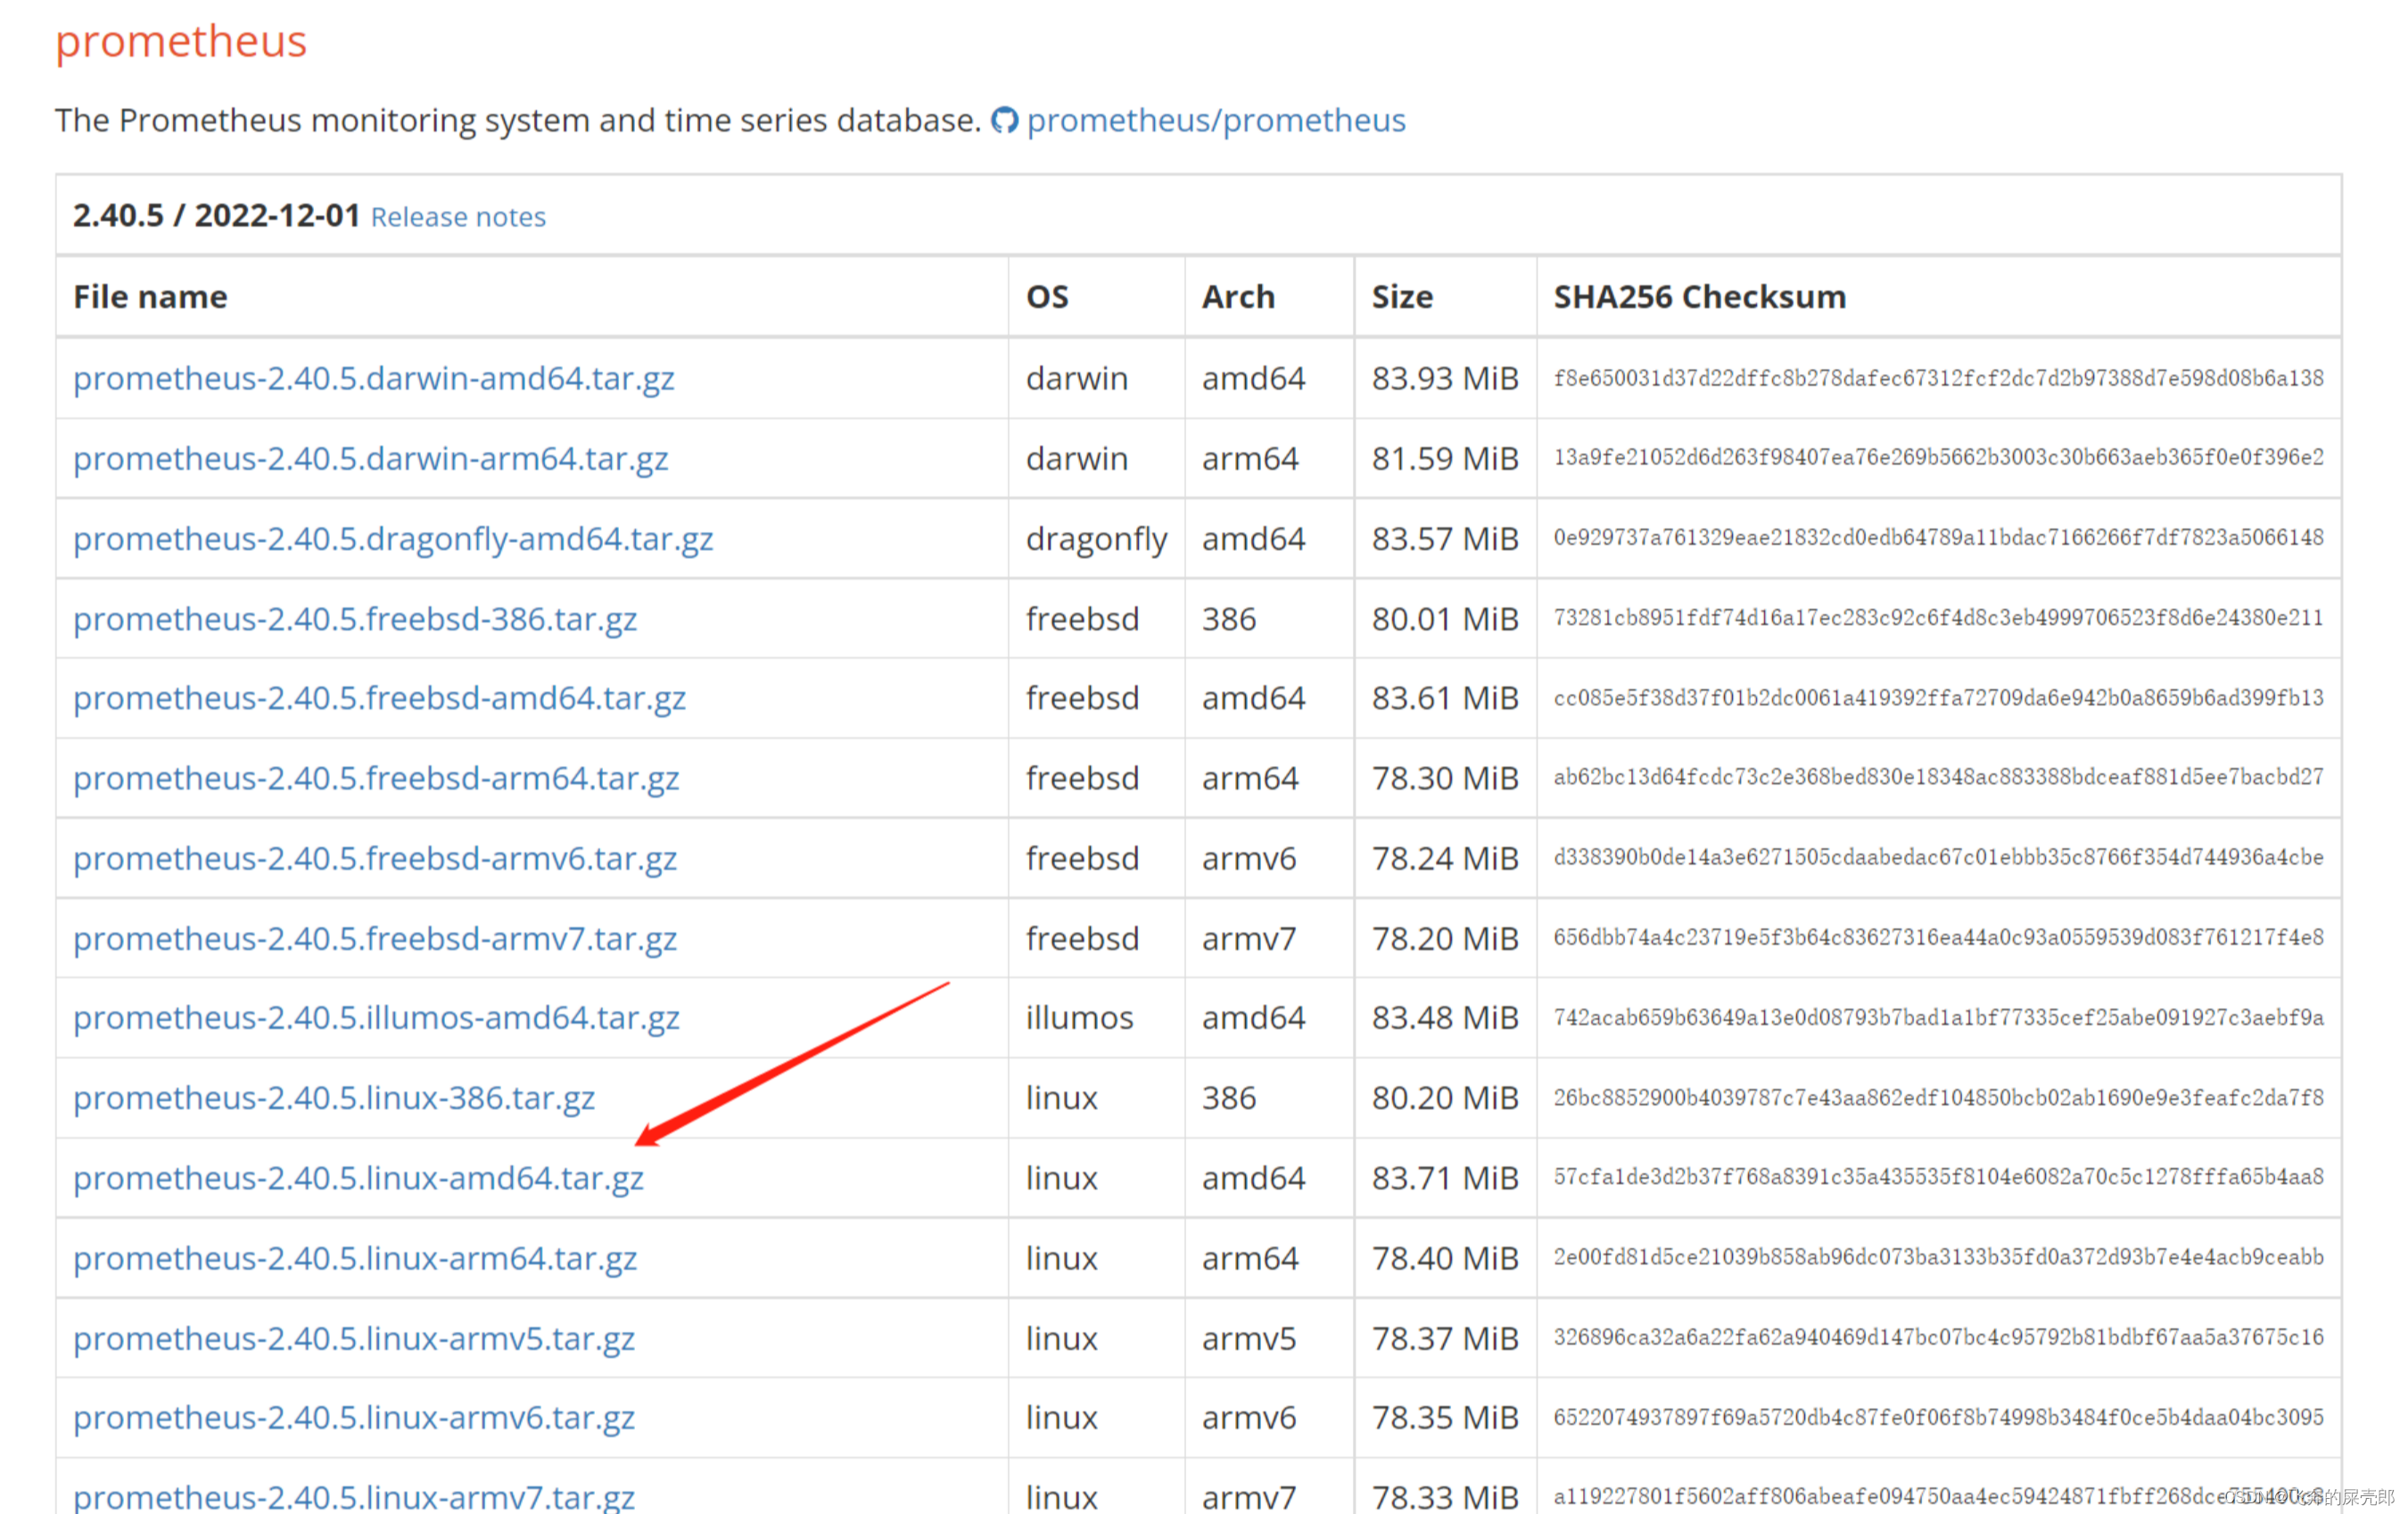Download prometheus-2.40.5.freebsd-armv7.tar.gz
The height and width of the screenshot is (1514, 2408).
374,937
